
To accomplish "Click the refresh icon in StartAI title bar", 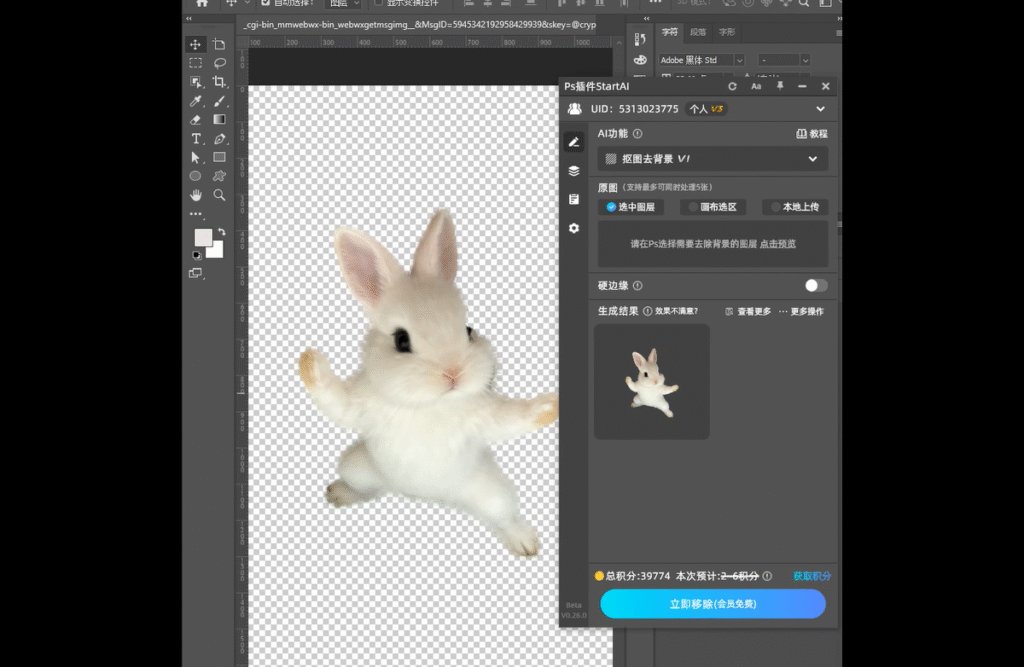I will (732, 86).
